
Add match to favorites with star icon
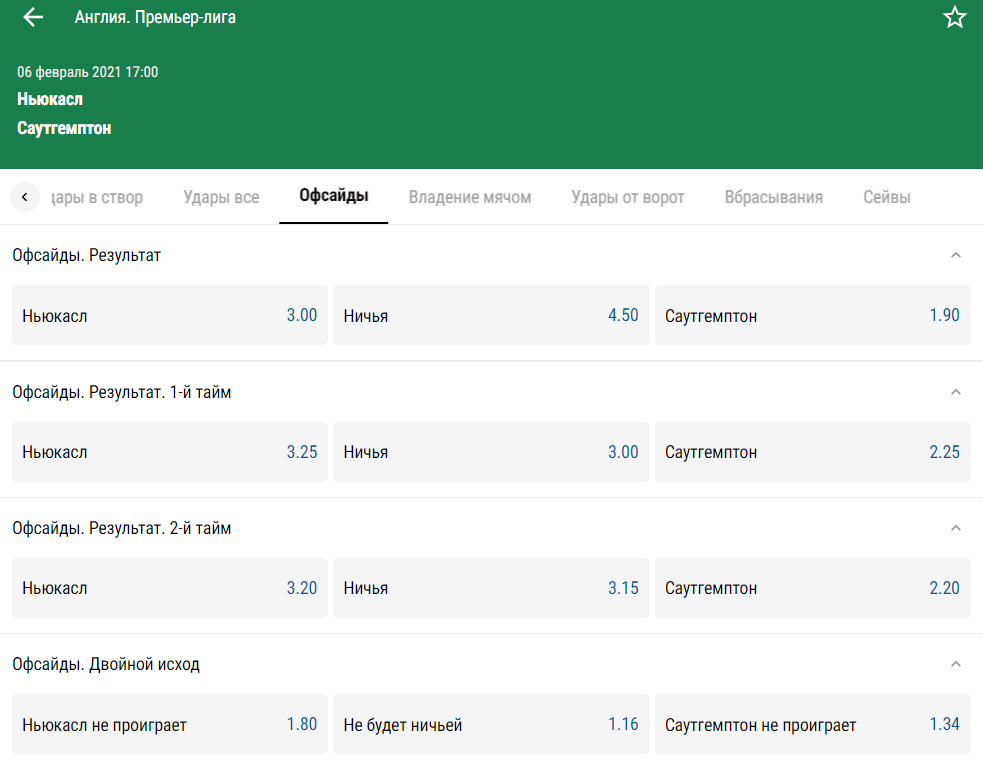tap(955, 18)
